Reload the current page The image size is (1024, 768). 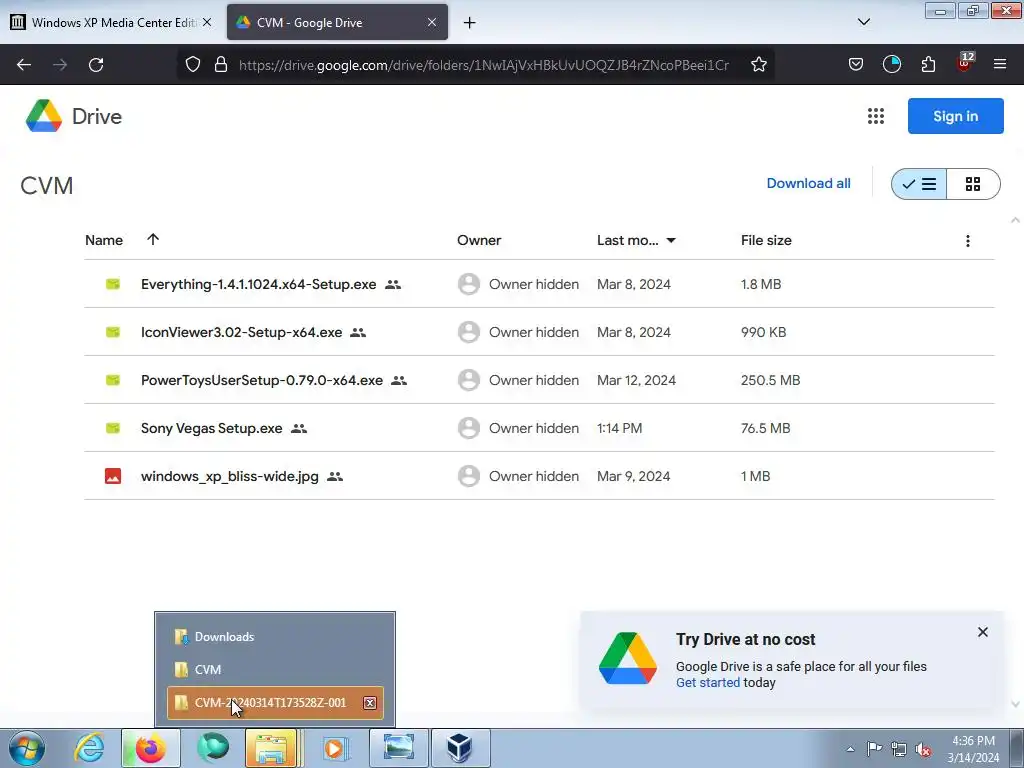click(96, 65)
